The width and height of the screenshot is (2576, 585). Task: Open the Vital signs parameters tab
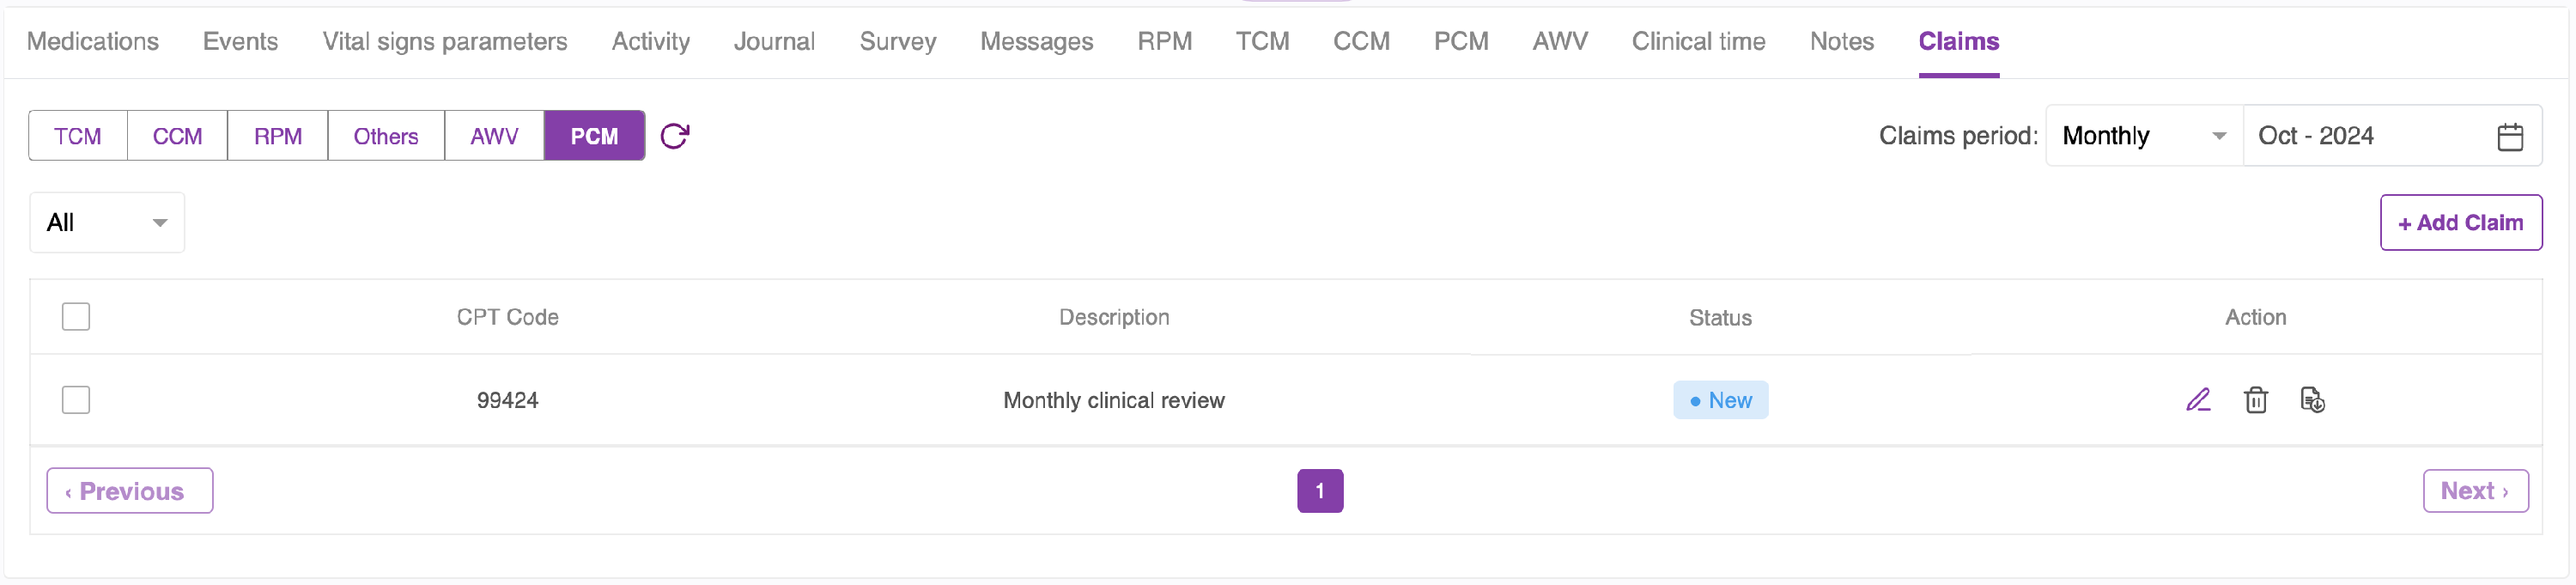pos(445,41)
